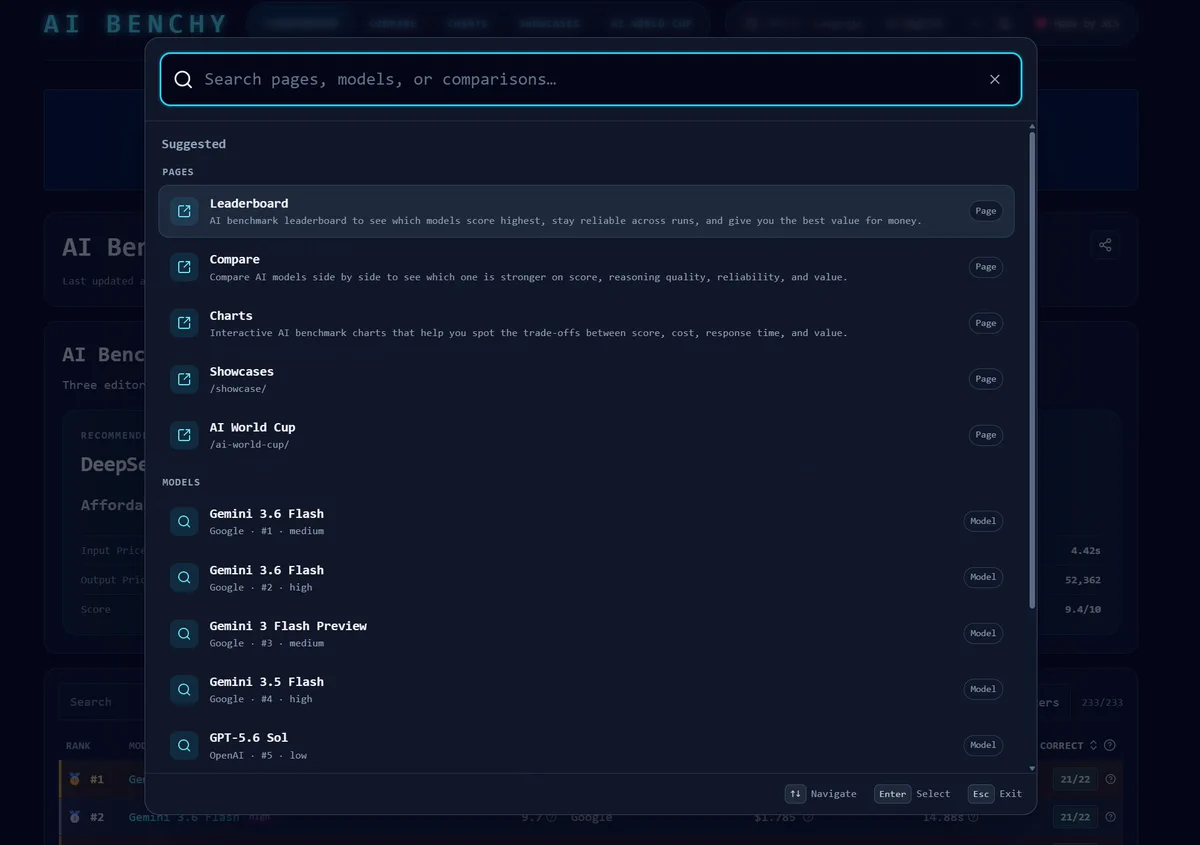1200x845 pixels.
Task: Select the Gemini 3.5 Flash model result
Action: point(586,689)
